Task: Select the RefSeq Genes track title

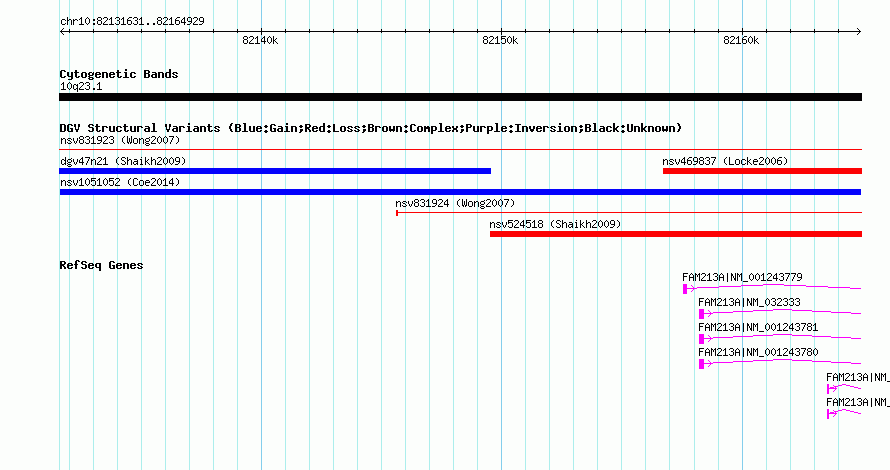Action: [x=101, y=265]
